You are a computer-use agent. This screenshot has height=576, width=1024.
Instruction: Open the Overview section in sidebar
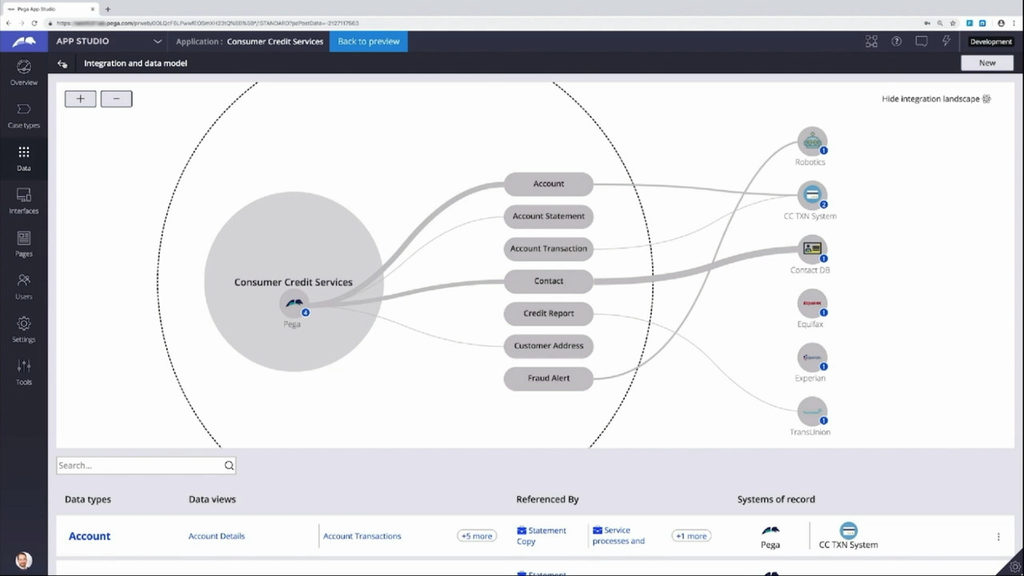tap(23, 71)
